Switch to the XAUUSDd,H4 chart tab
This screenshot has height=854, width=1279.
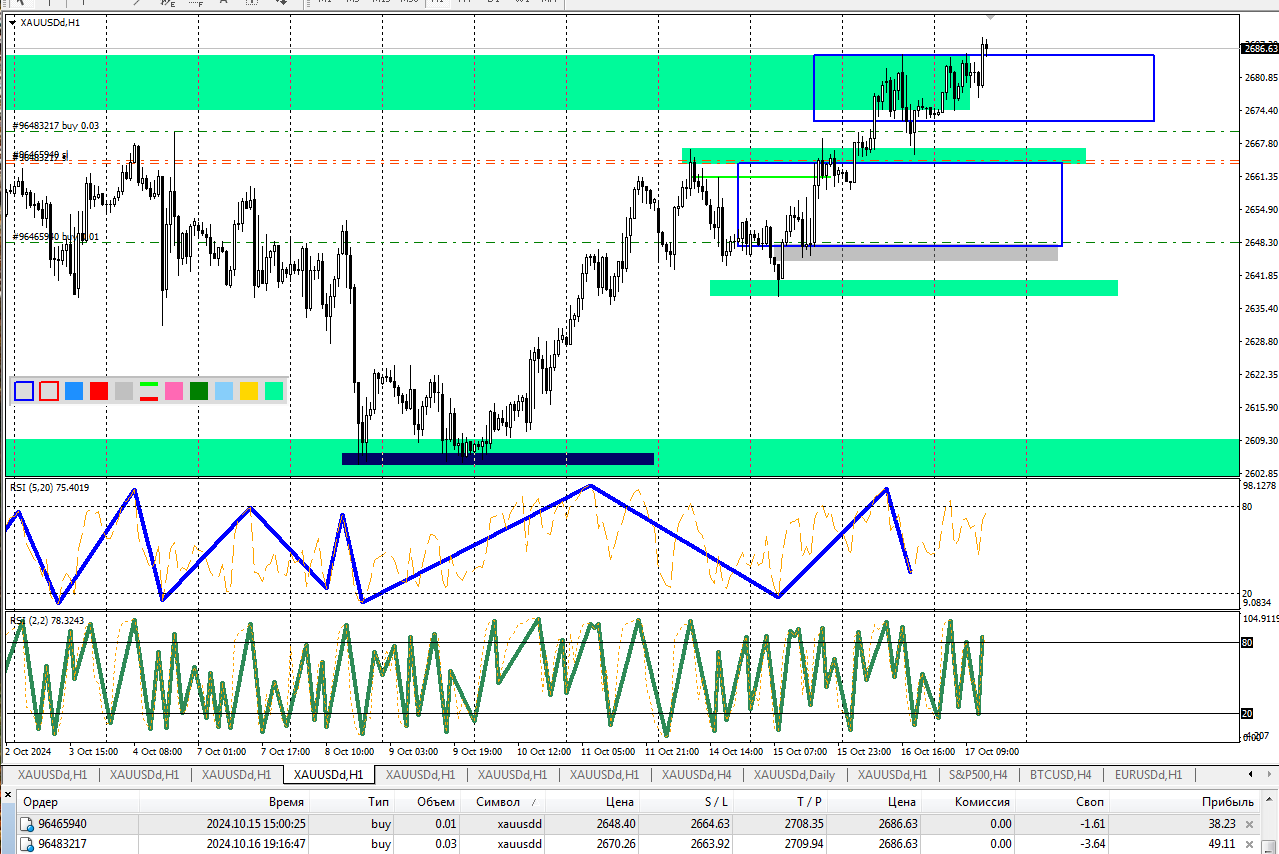click(x=696, y=775)
